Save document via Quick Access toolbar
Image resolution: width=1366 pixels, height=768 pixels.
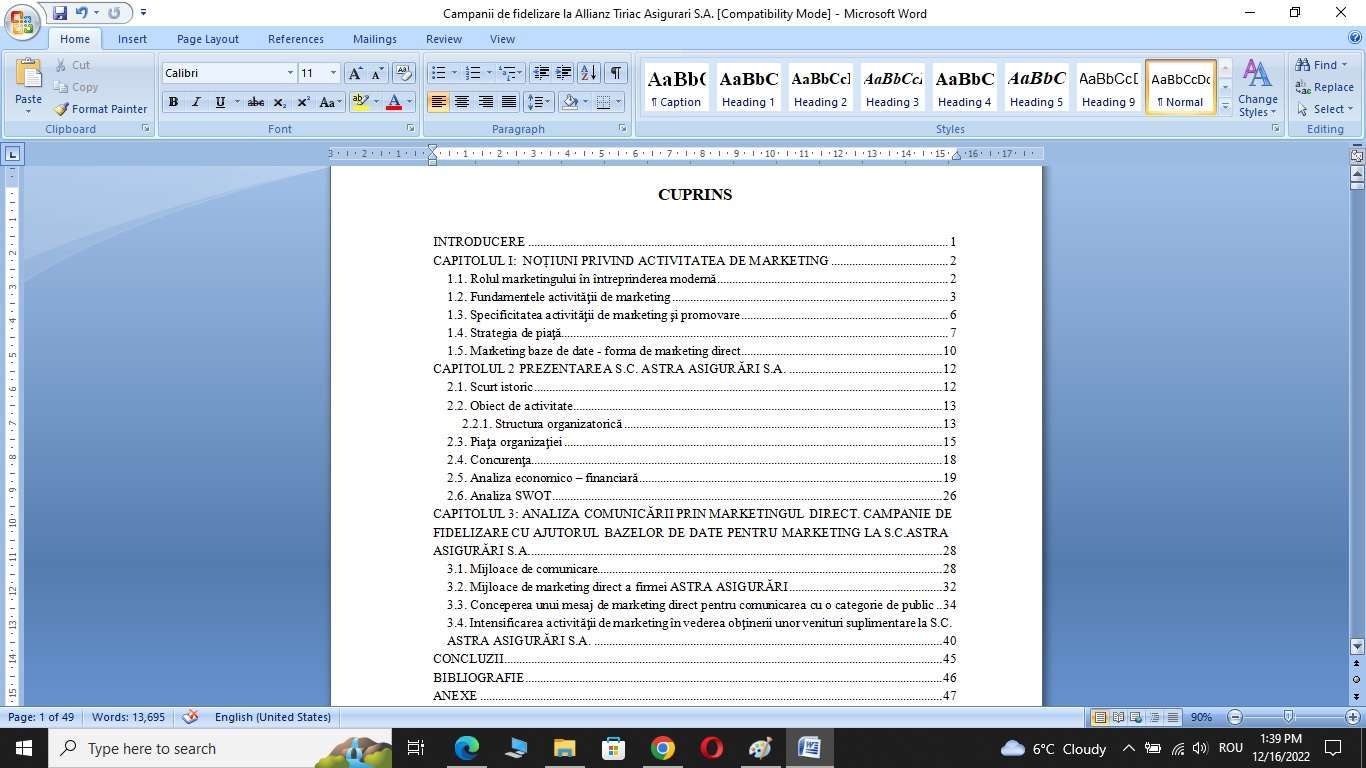point(60,13)
